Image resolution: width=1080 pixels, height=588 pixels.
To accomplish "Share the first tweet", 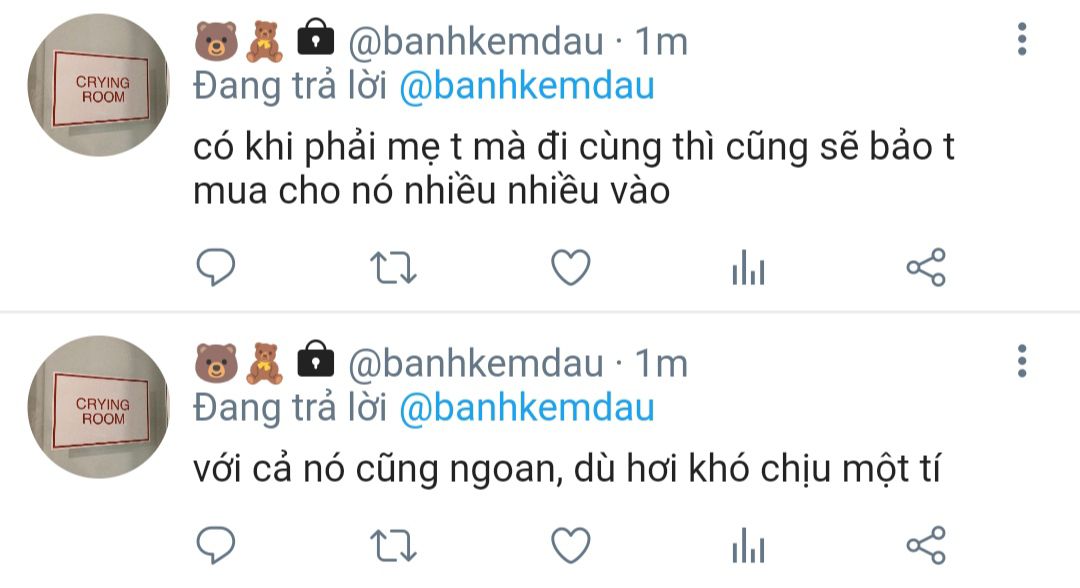I will coord(926,267).
